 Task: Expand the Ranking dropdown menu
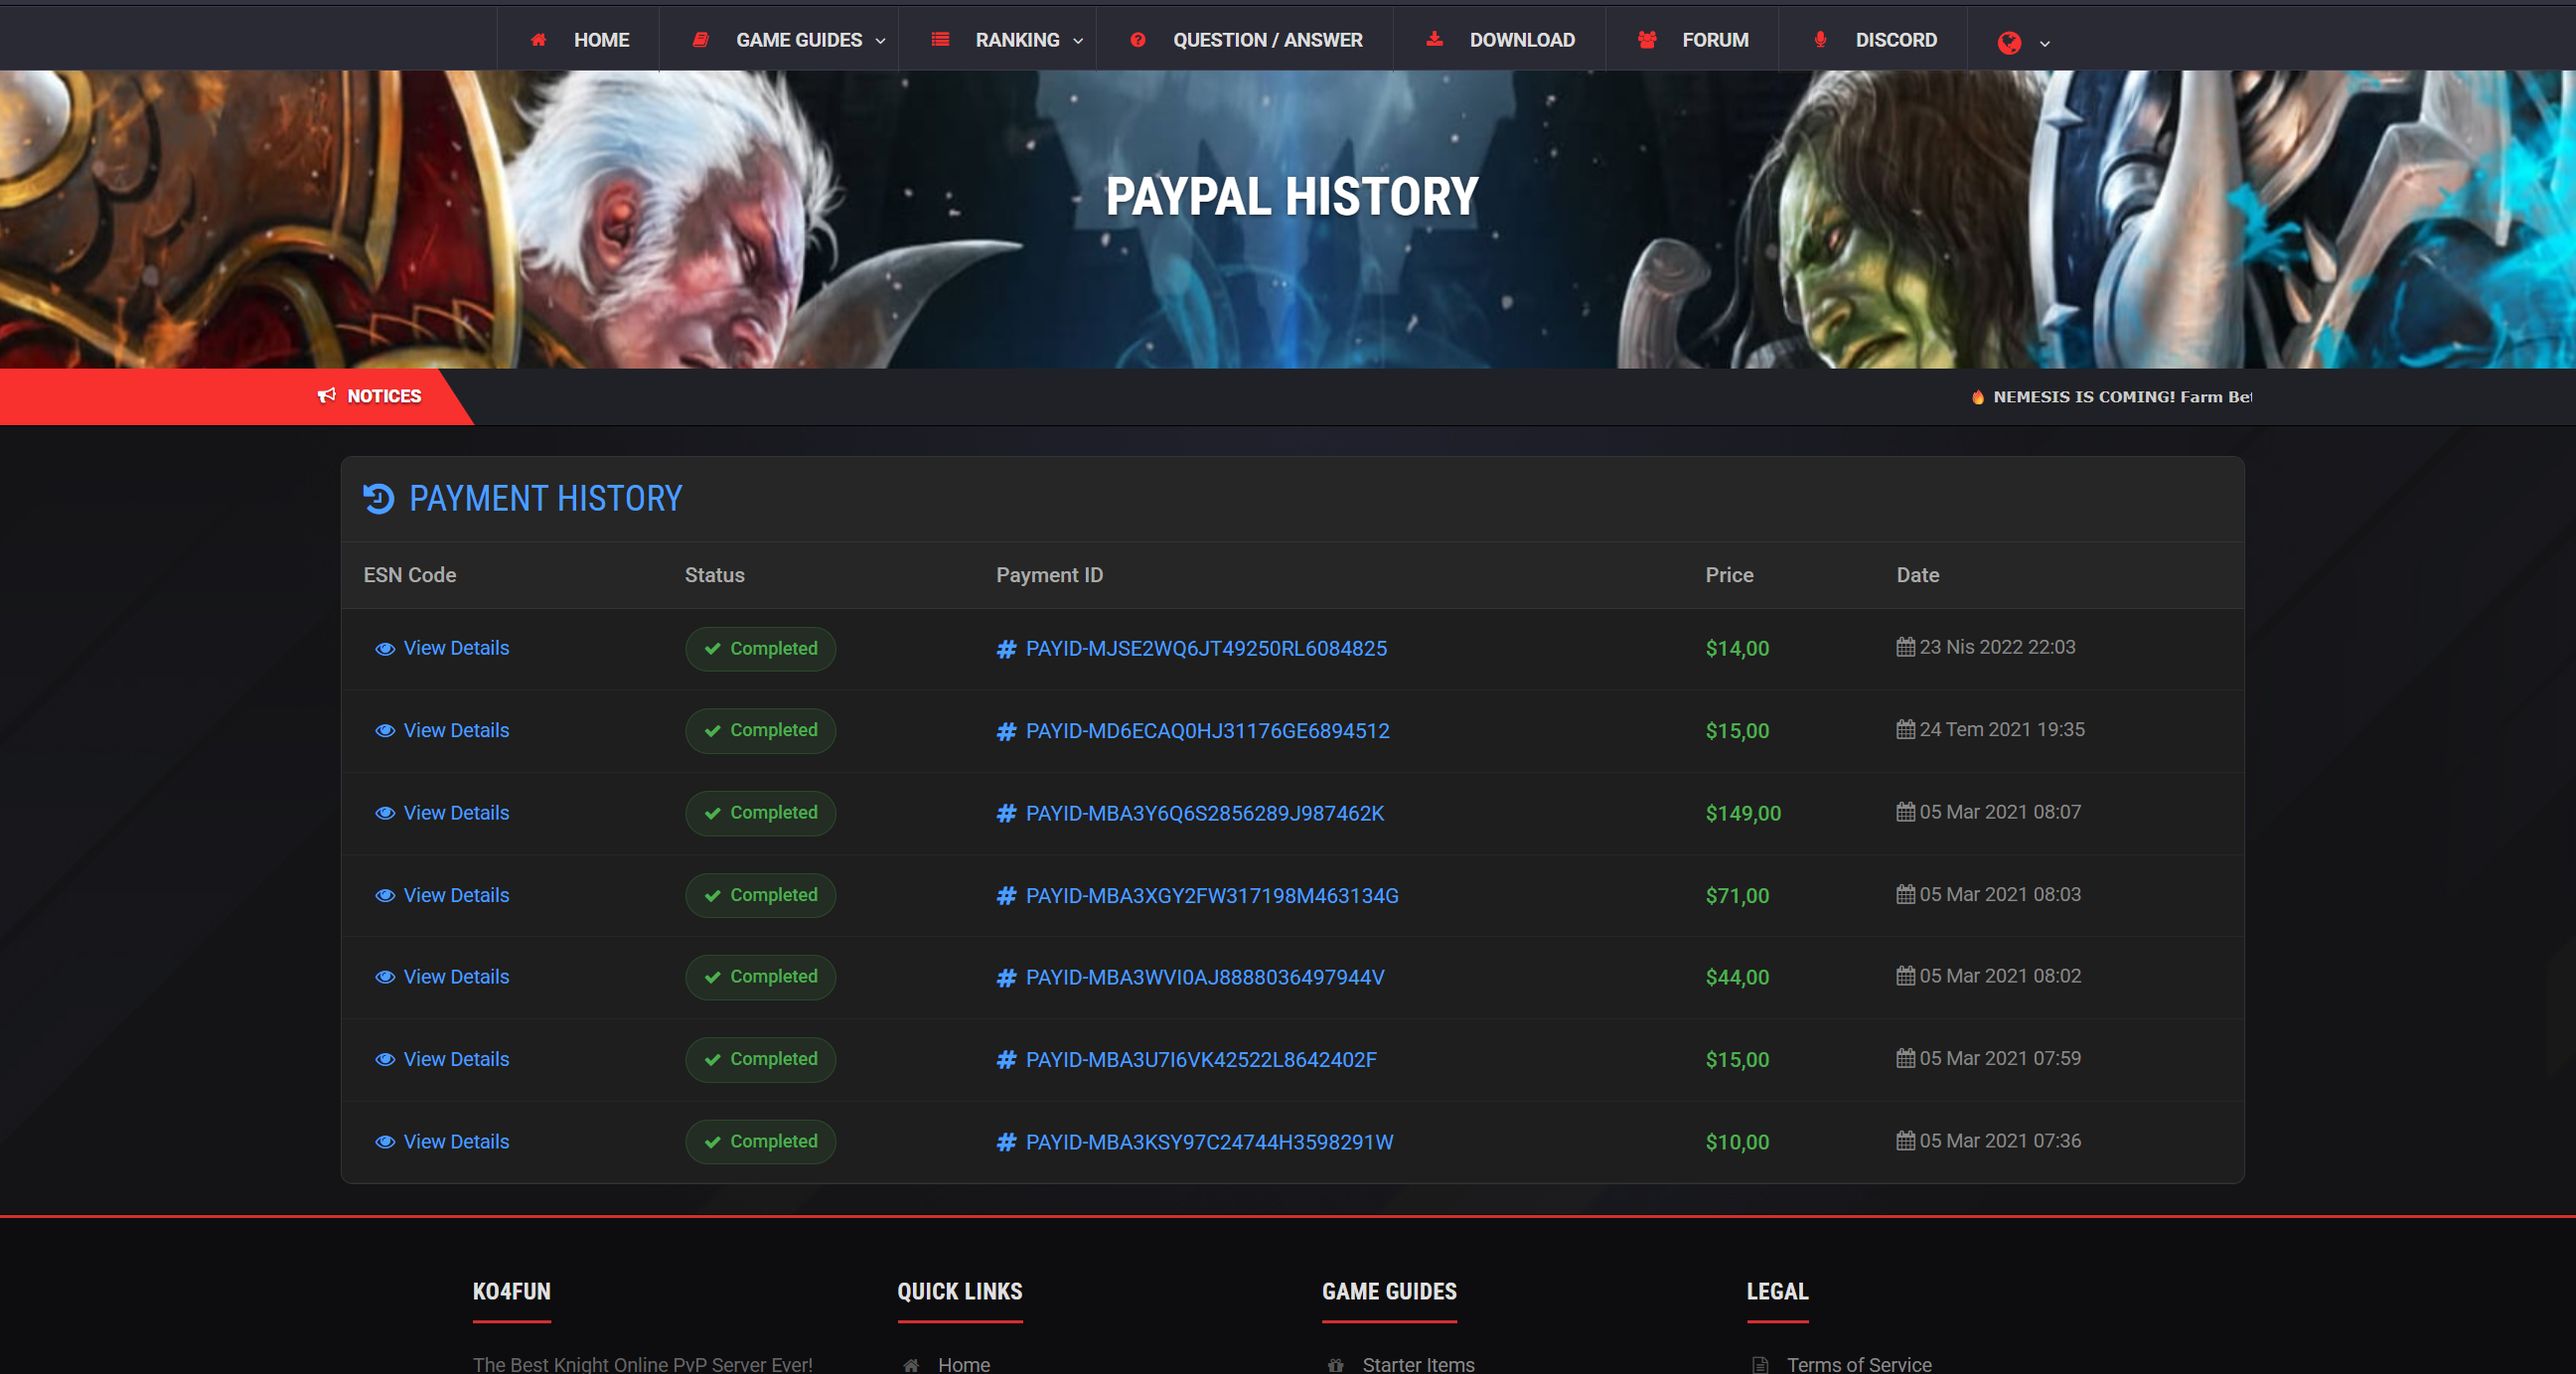(1018, 40)
